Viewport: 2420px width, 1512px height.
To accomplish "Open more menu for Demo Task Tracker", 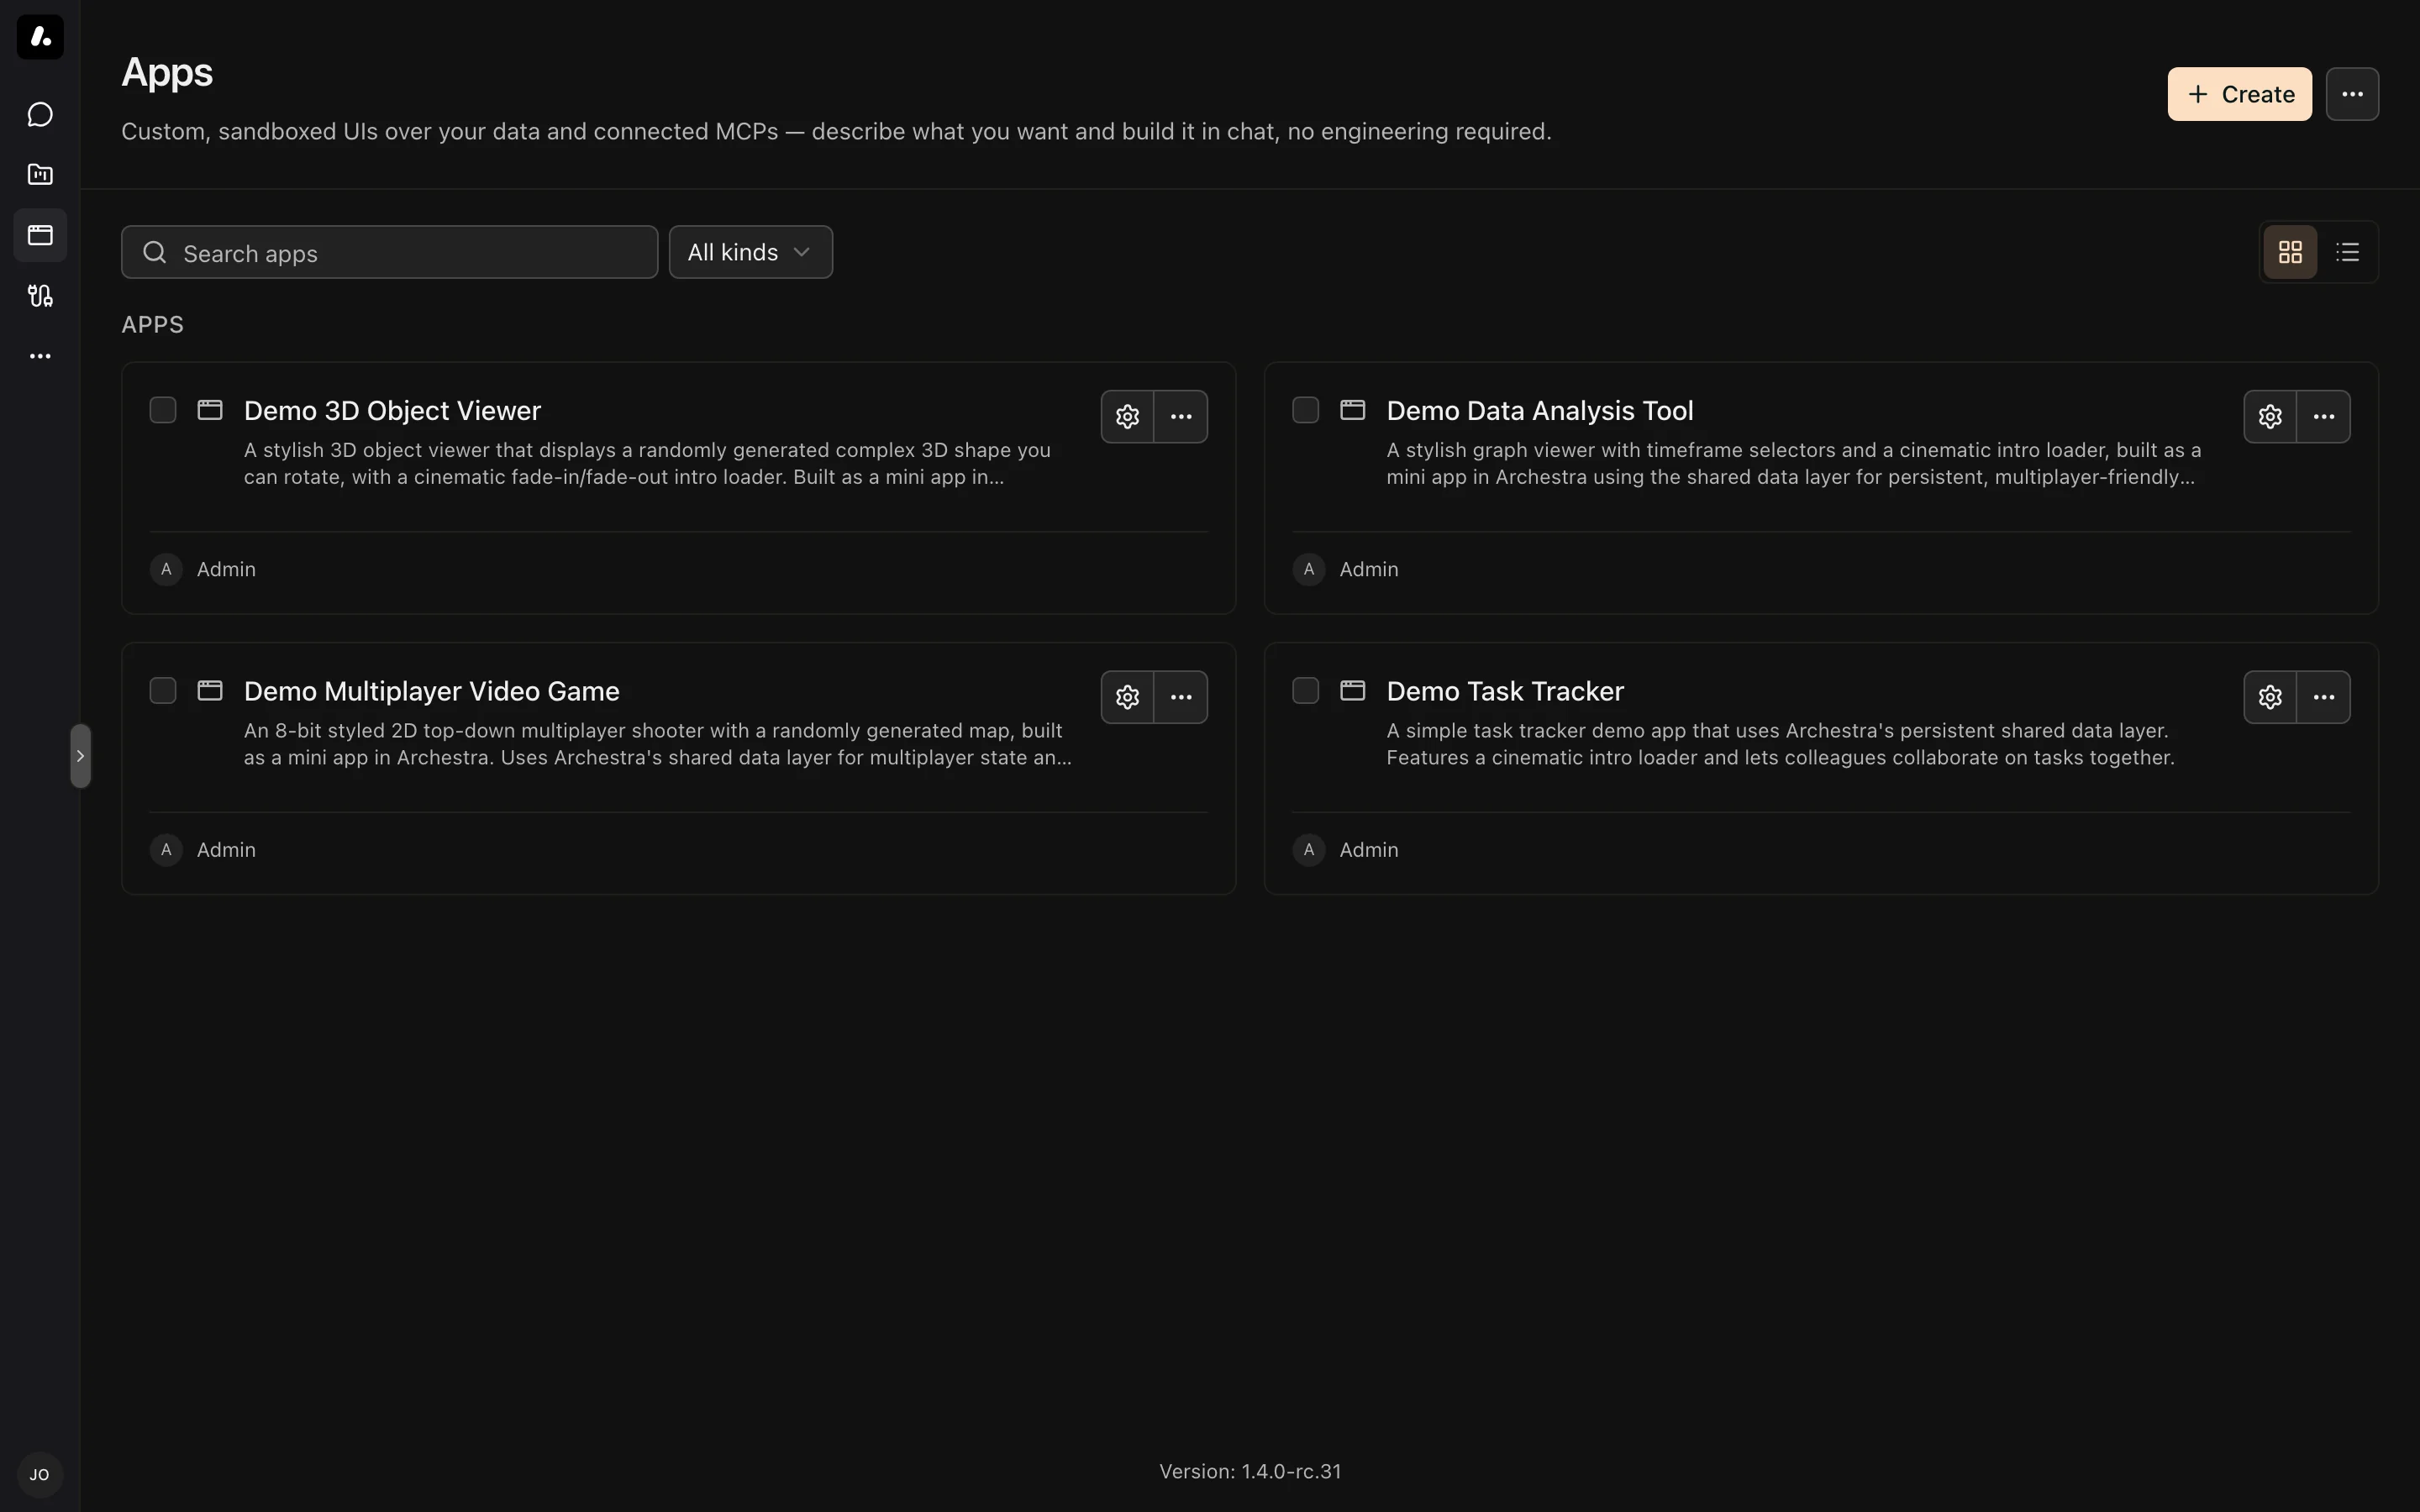I will coord(2324,697).
